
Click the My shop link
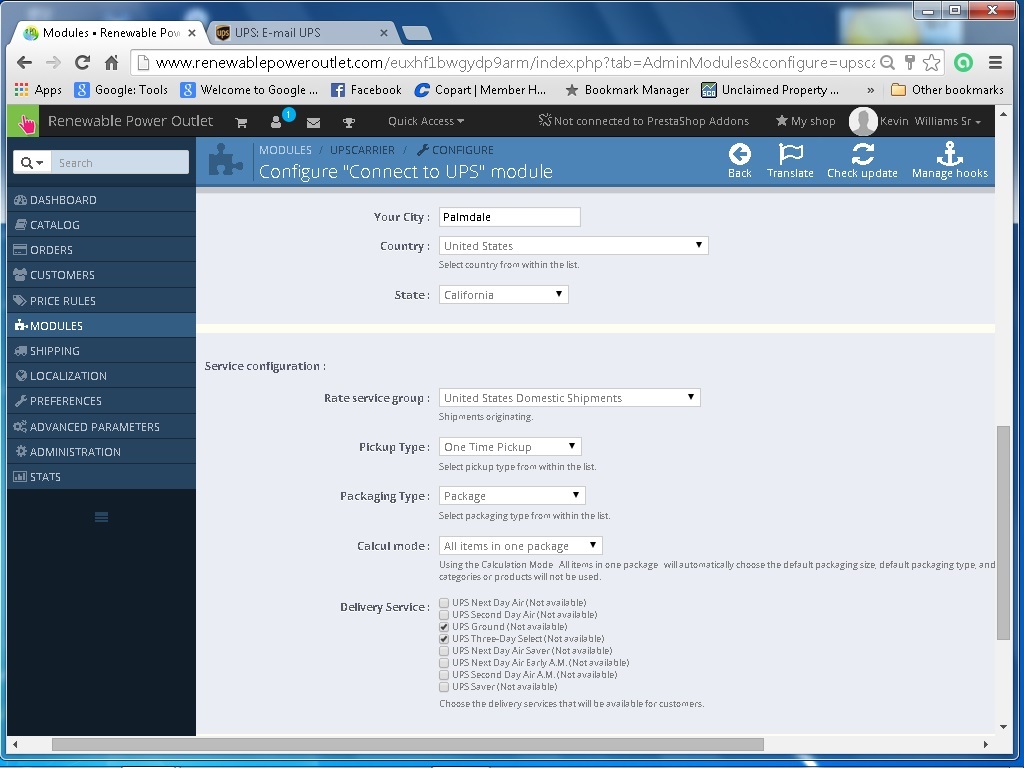tap(805, 121)
